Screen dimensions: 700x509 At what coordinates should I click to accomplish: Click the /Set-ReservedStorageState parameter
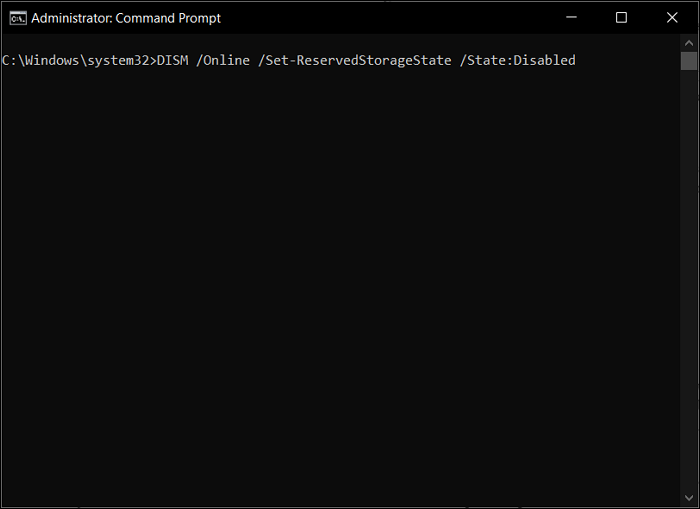pyautogui.click(x=354, y=61)
